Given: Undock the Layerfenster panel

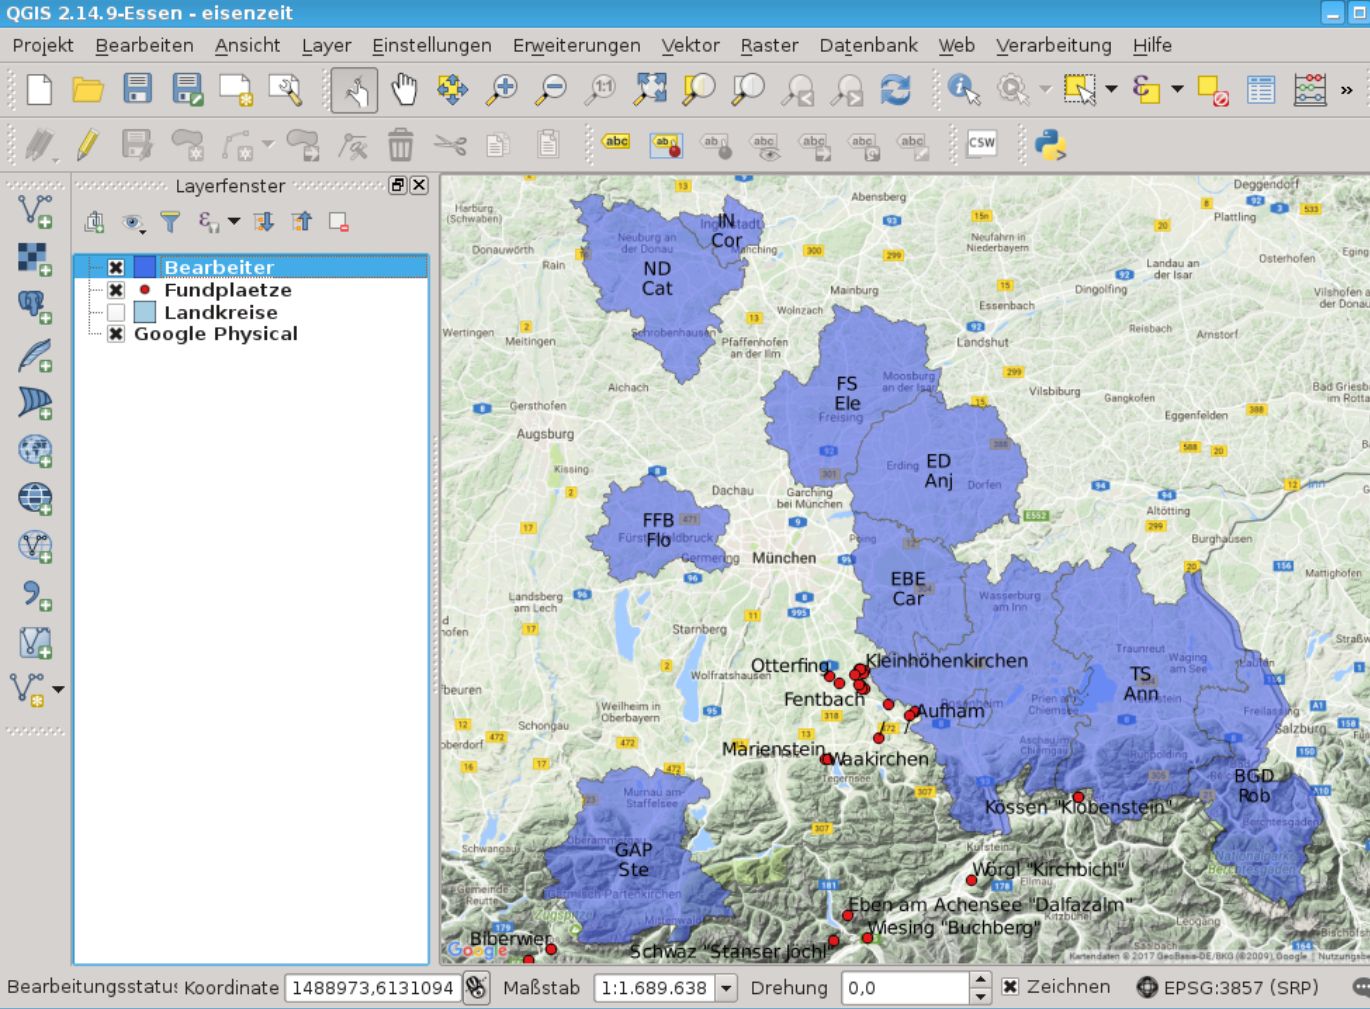Looking at the screenshot, I should (x=397, y=185).
